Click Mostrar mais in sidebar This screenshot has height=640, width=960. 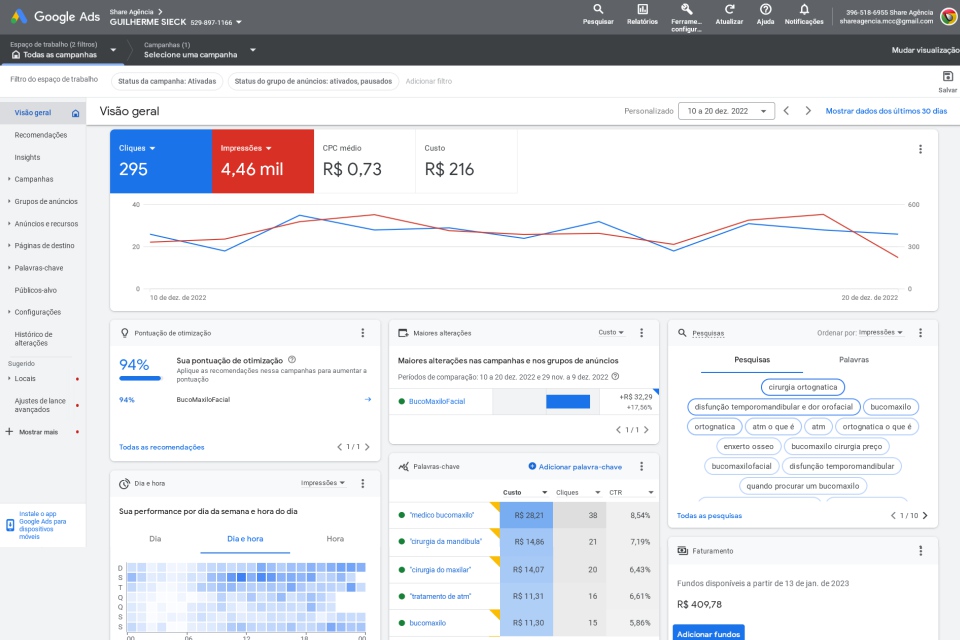click(x=38, y=432)
